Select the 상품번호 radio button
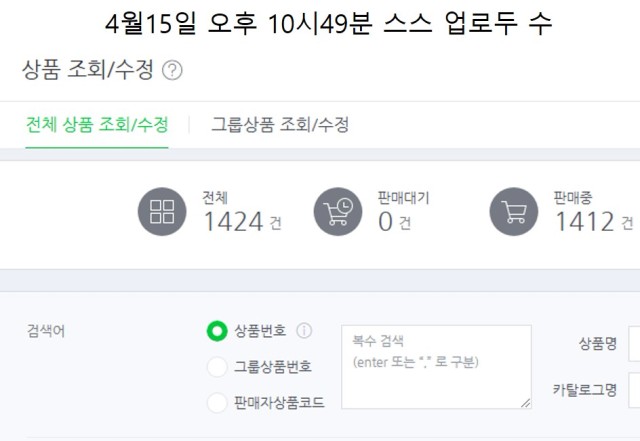Image resolution: width=640 pixels, height=441 pixels. point(217,331)
